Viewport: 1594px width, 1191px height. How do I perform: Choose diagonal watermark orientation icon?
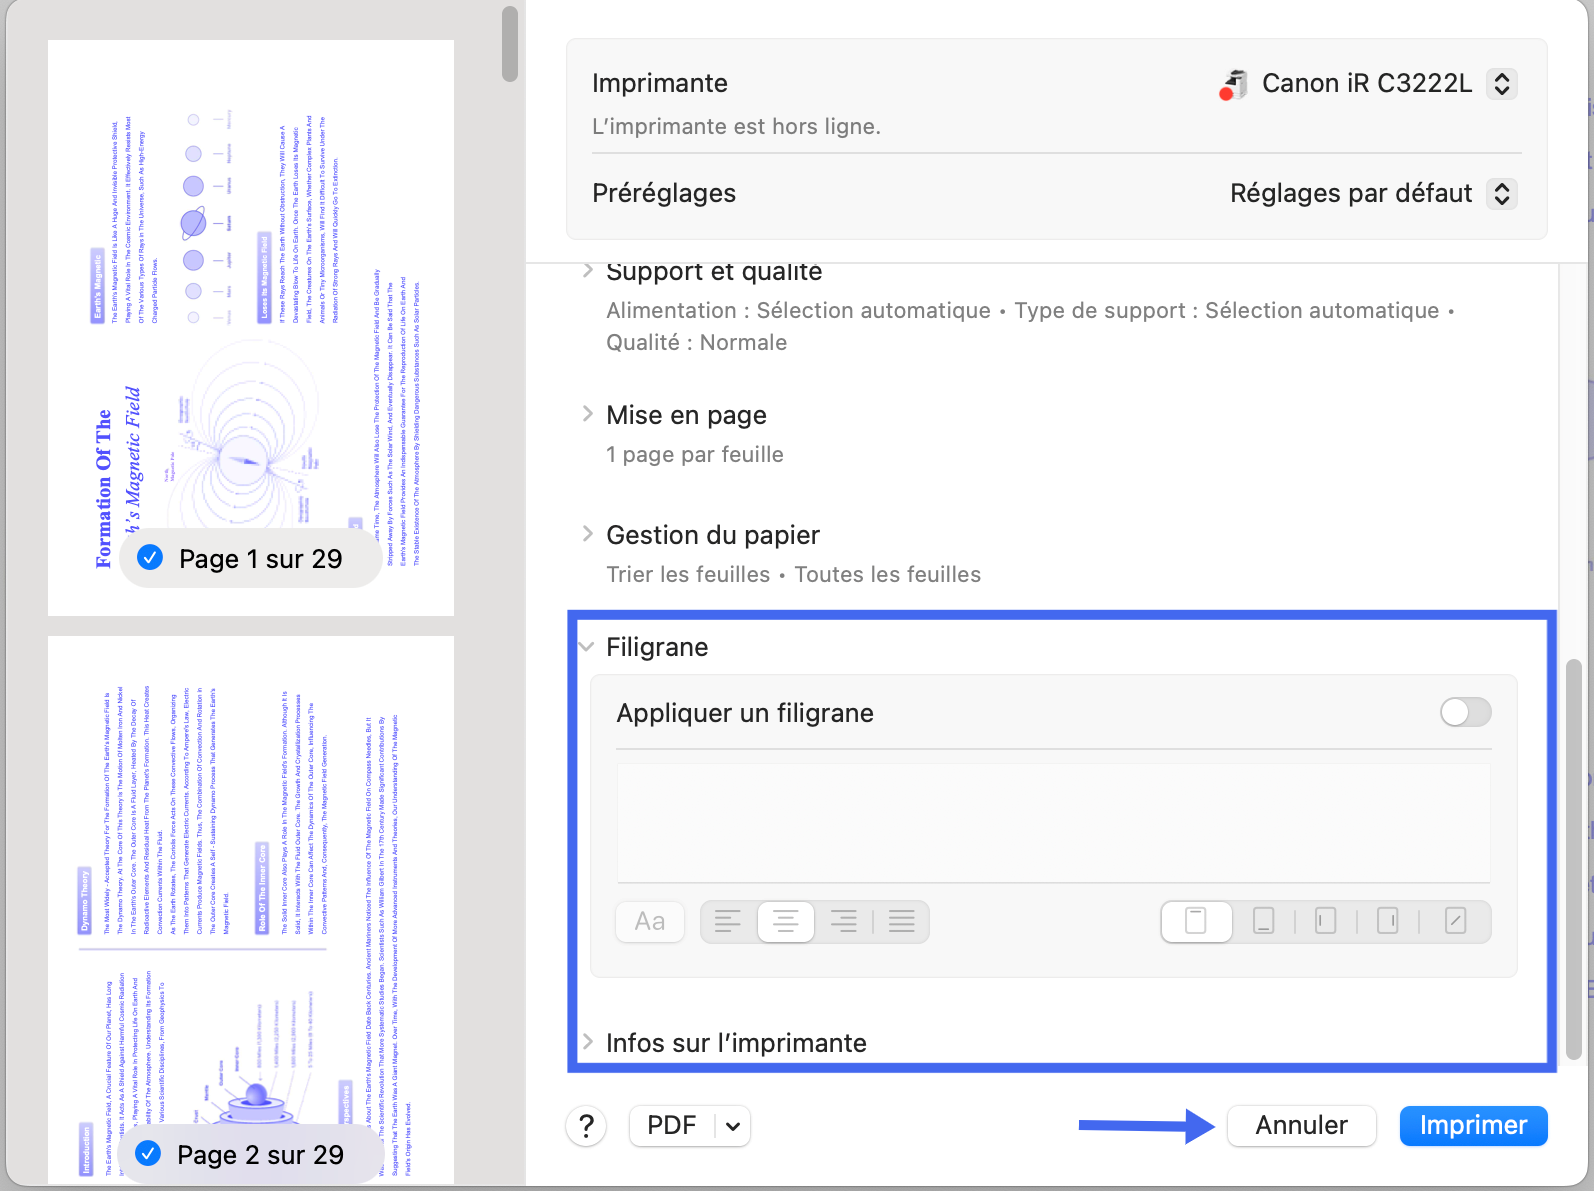coord(1456,921)
